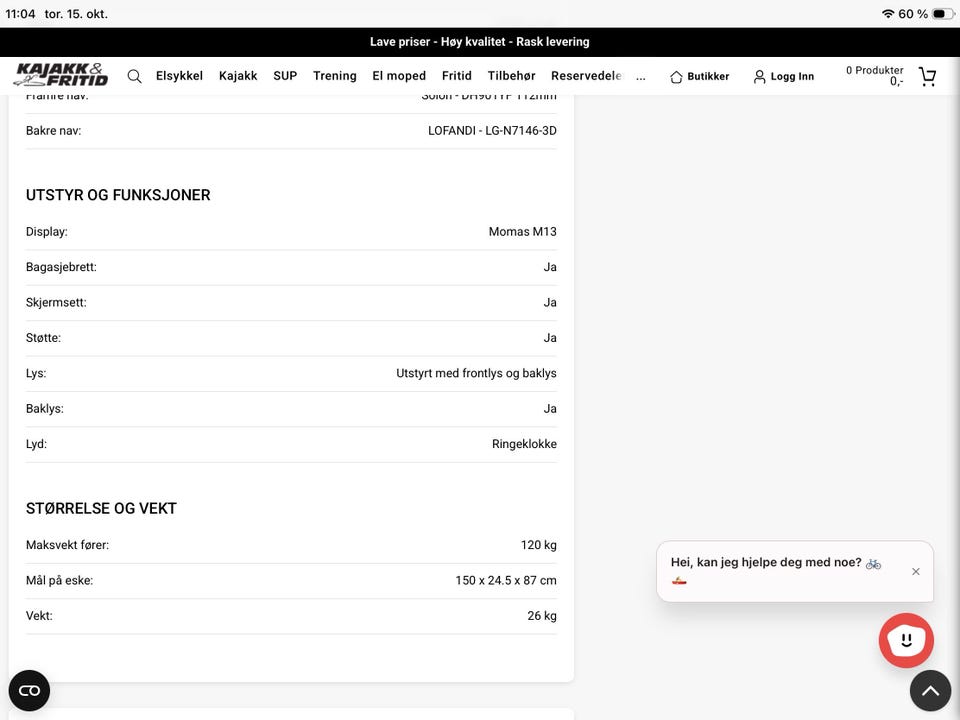Open the Elsykkel menu
Viewport: 960px width, 720px height.
point(179,76)
